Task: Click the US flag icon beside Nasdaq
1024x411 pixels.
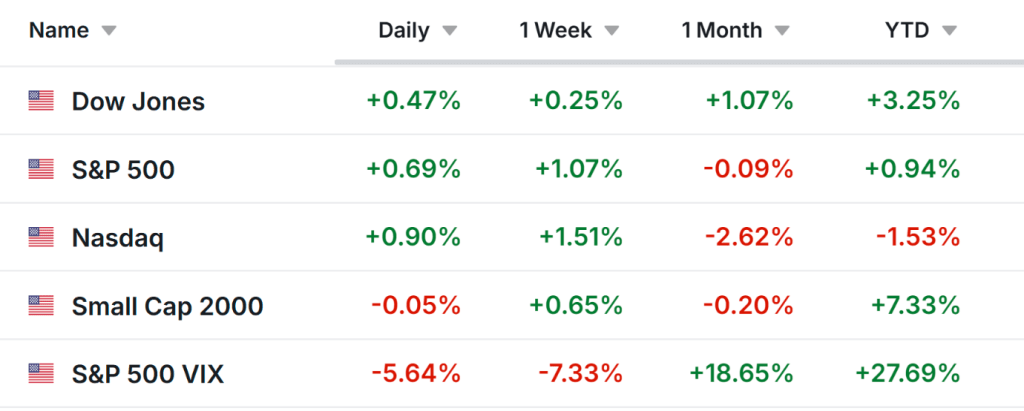Action: click(41, 238)
